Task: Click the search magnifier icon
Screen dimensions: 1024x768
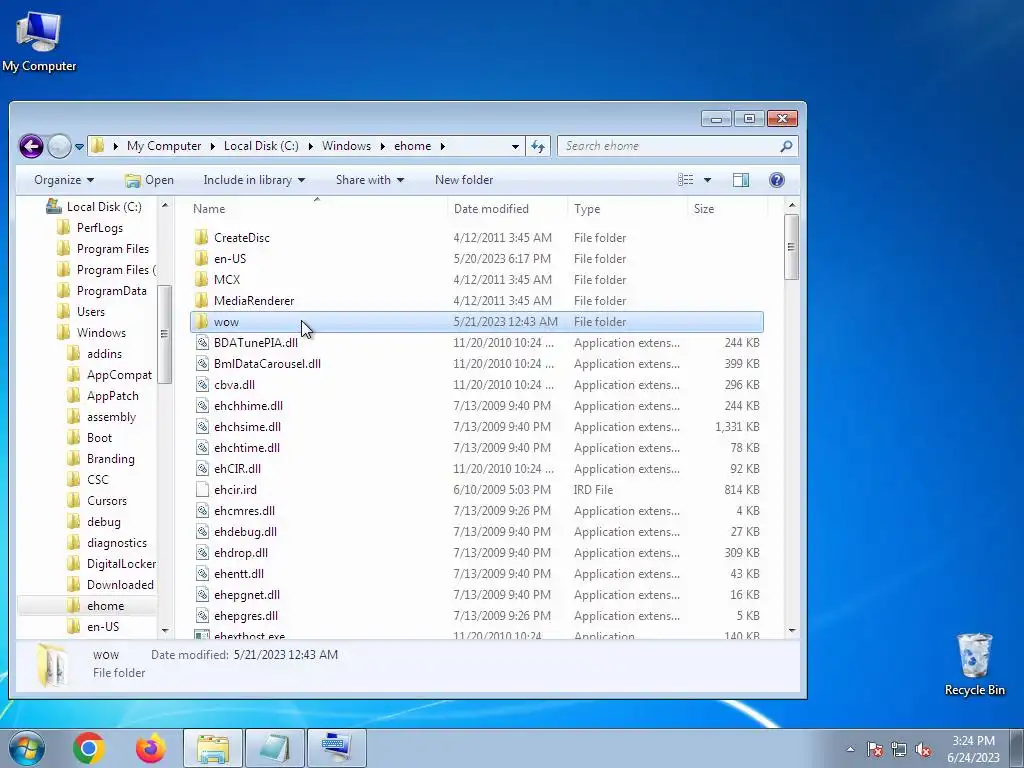Action: [786, 146]
